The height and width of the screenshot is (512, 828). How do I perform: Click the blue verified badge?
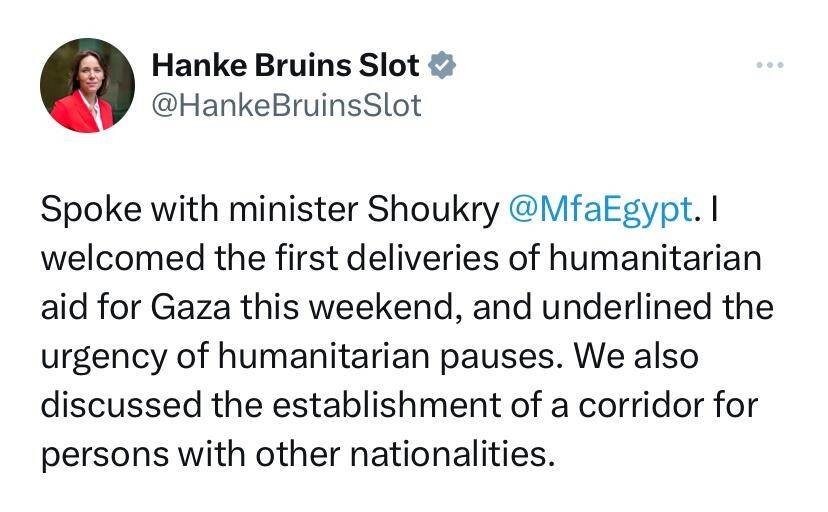coord(444,66)
